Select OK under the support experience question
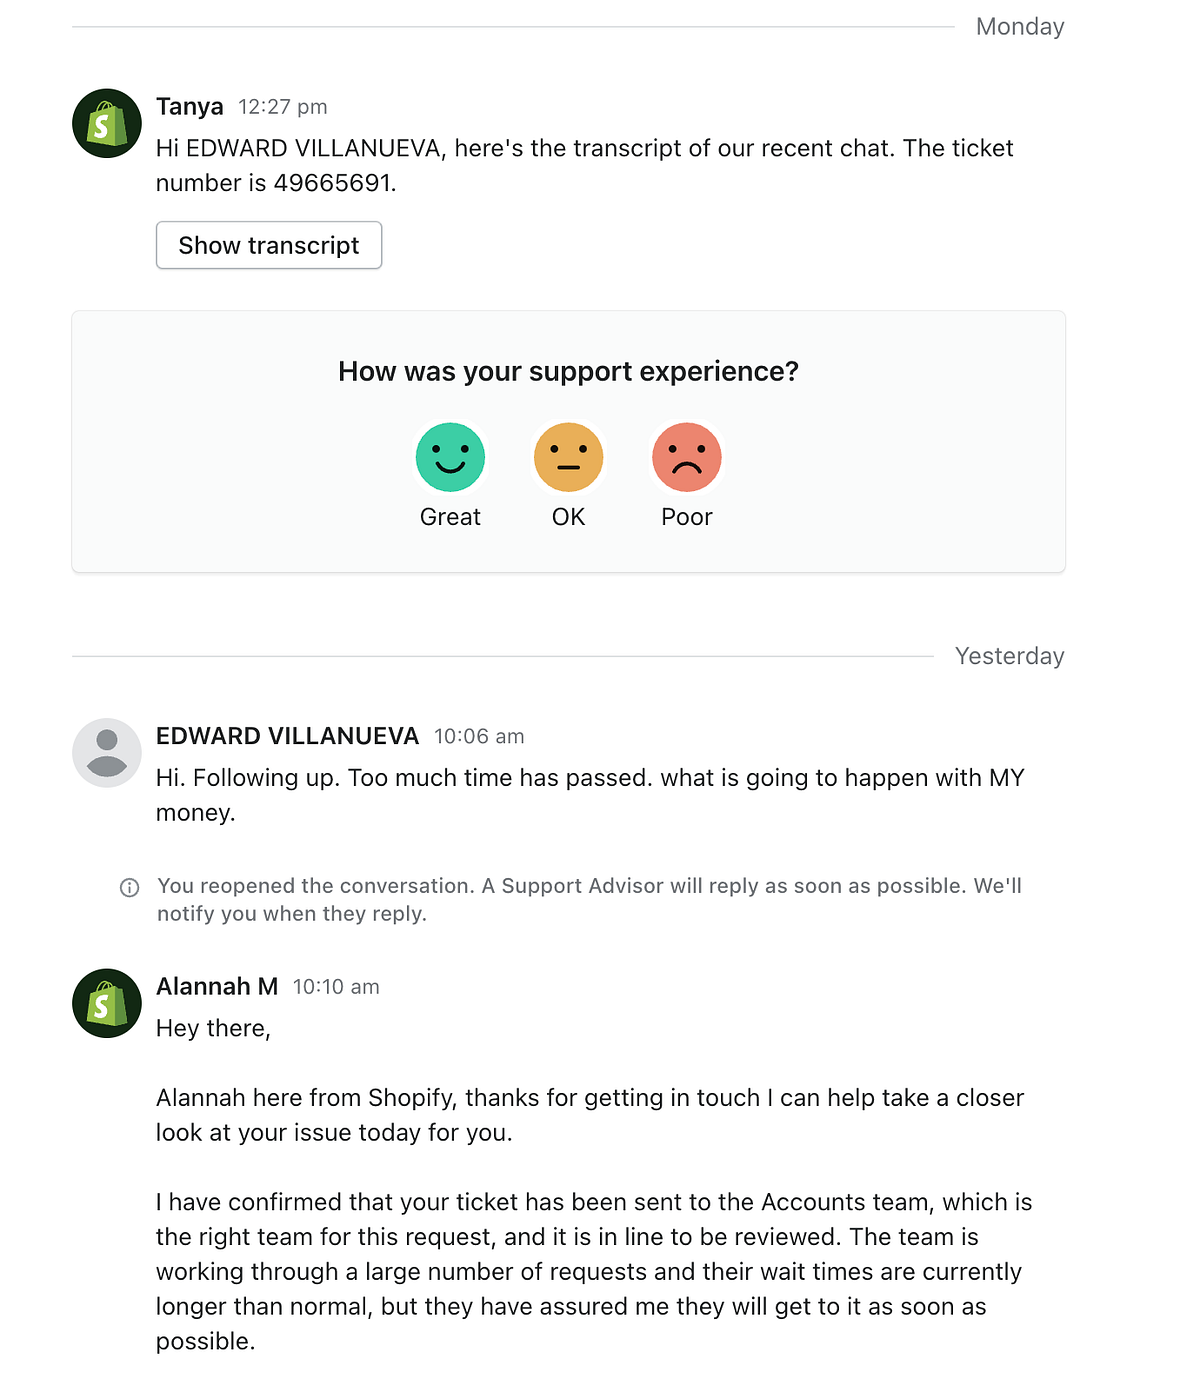This screenshot has width=1200, height=1391. click(x=568, y=457)
